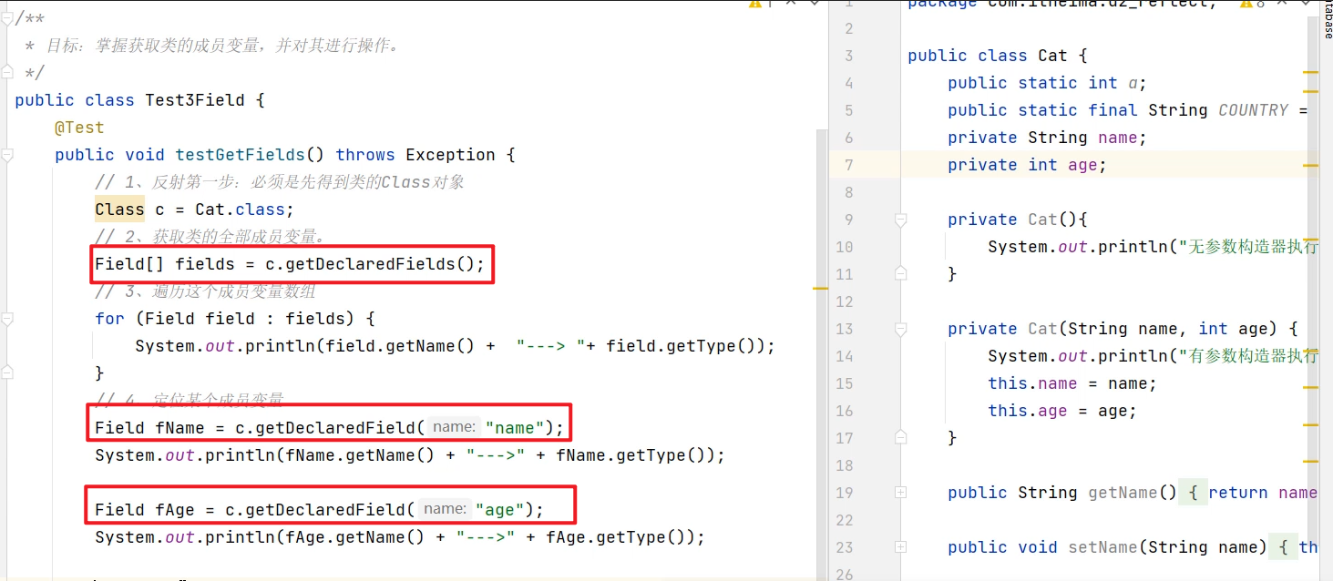Screen dimensions: 1333x581
Task: Click the class name 'Cat' on line 3
Action: 1053,56
